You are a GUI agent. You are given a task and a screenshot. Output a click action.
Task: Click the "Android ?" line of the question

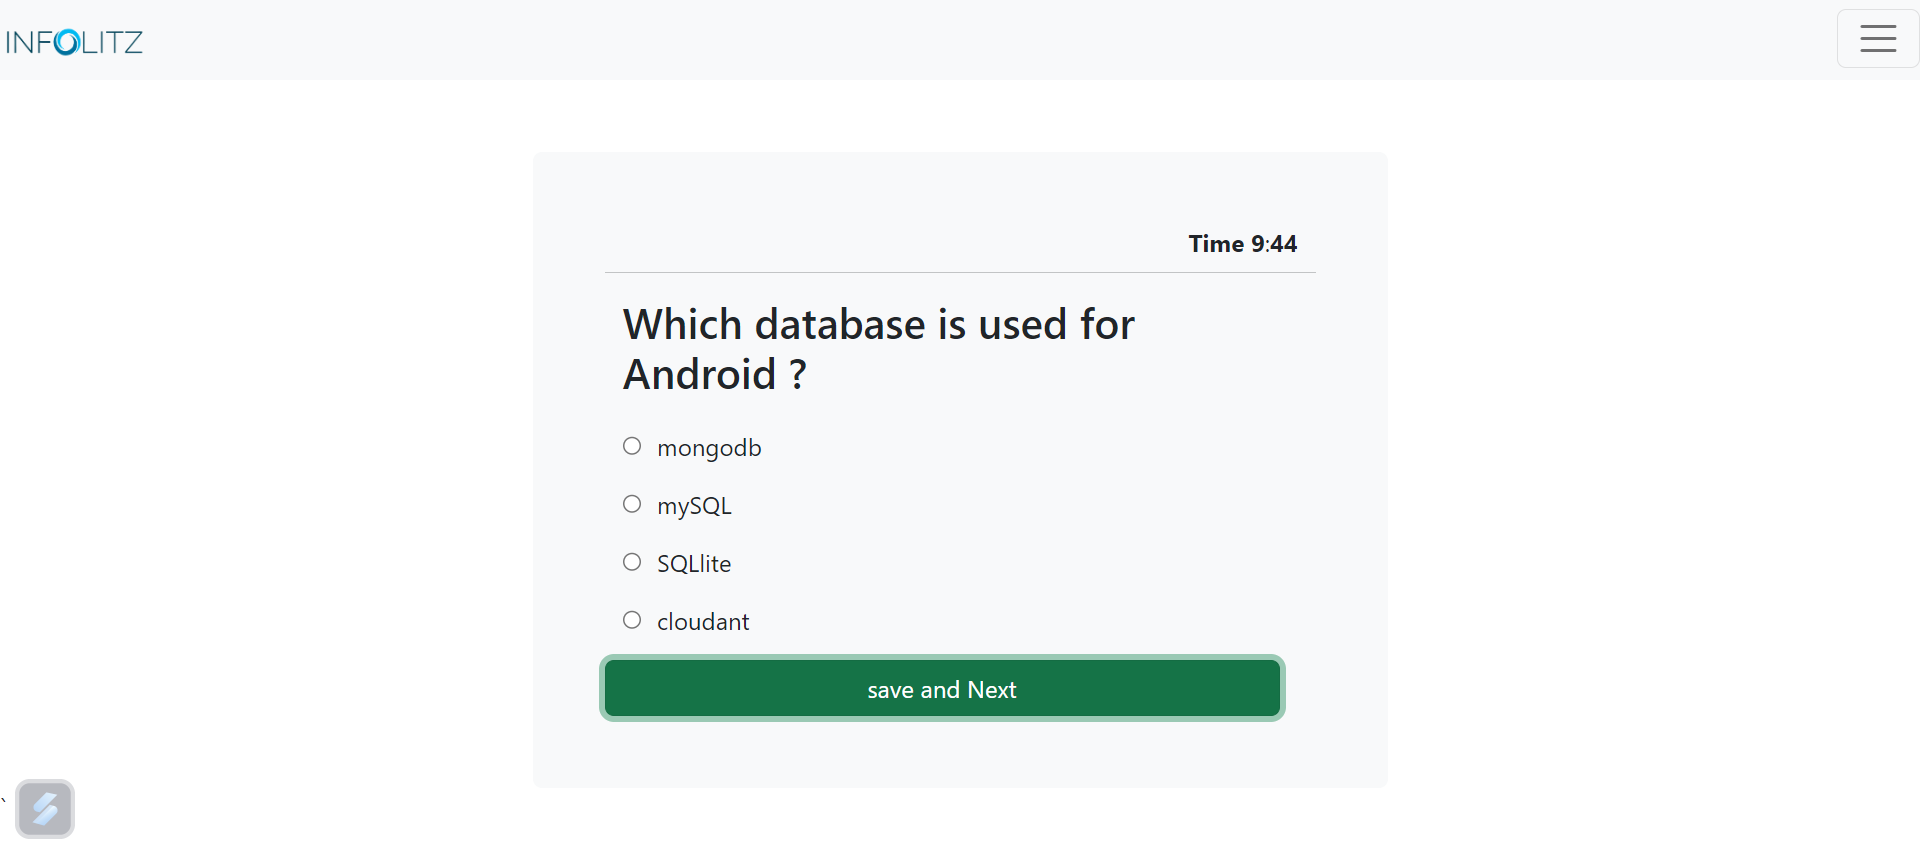pos(714,375)
